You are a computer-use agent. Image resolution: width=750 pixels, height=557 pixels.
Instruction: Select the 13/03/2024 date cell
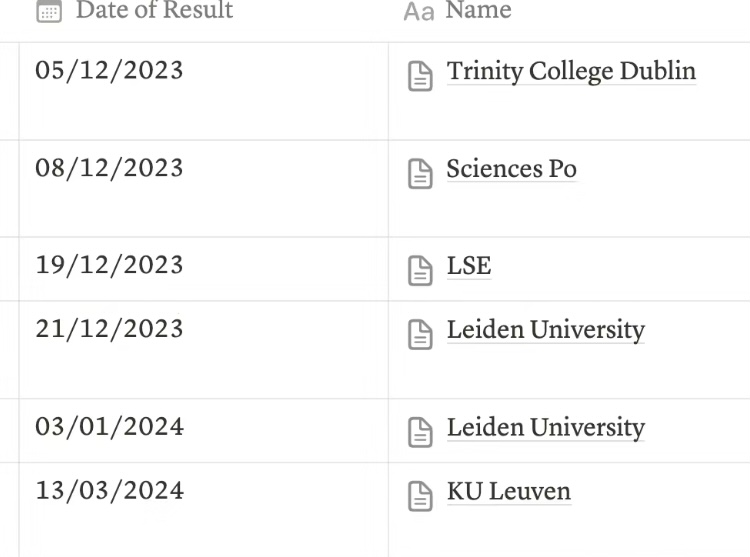[x=109, y=491]
